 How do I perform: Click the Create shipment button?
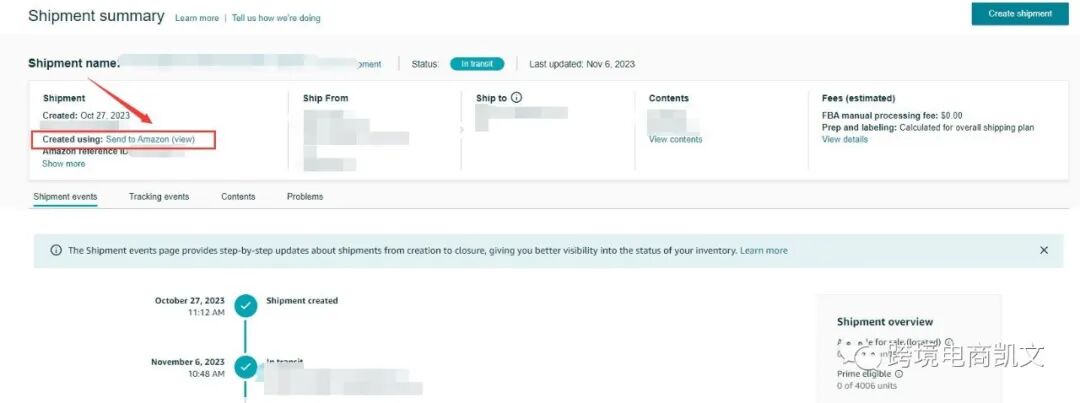click(x=1020, y=14)
